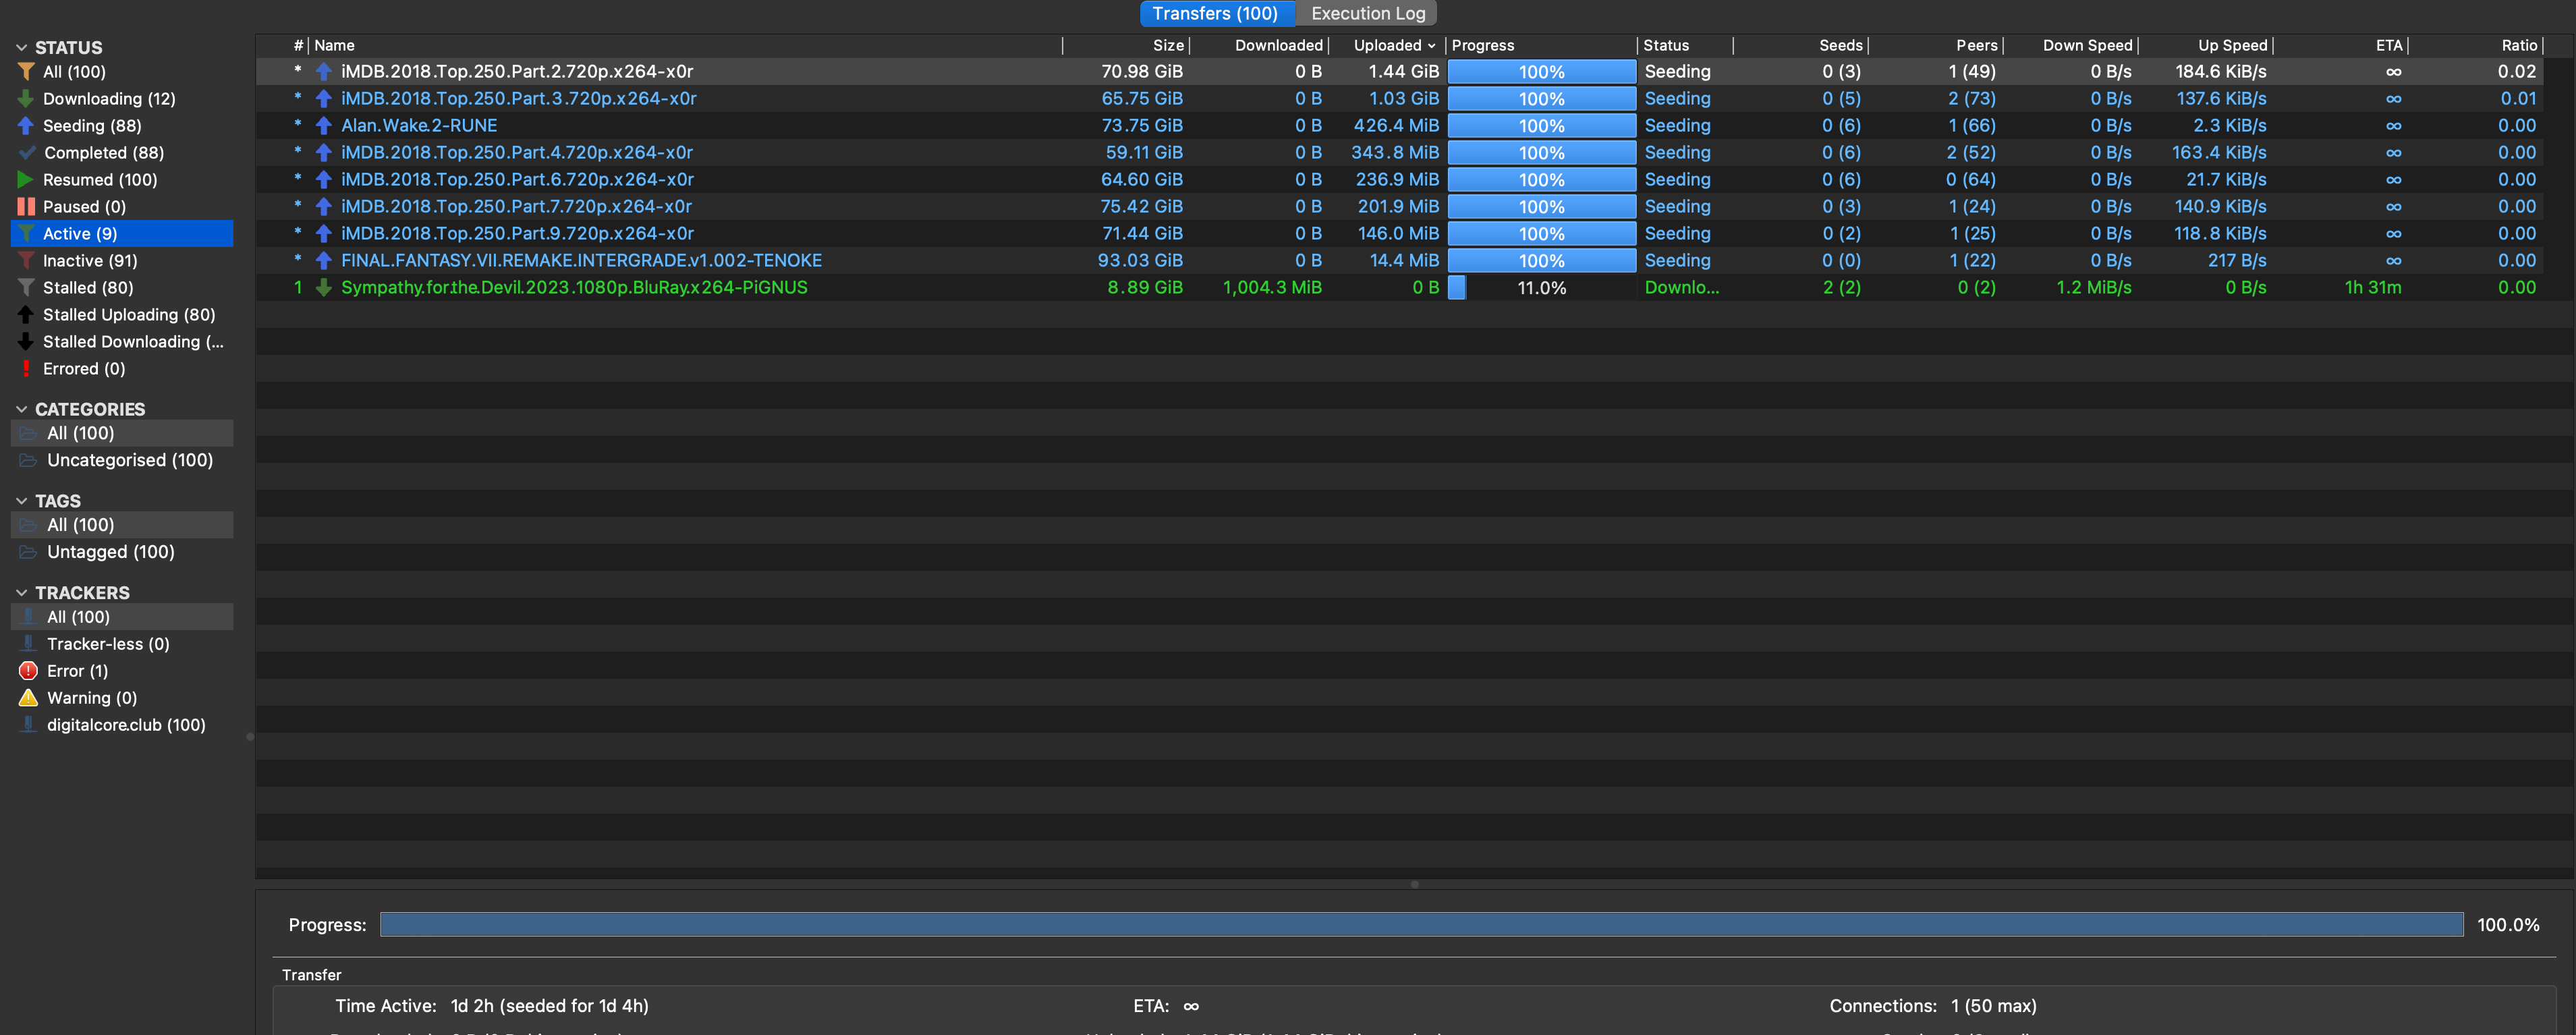Collapse the TAGS section chevron
The height and width of the screenshot is (1035, 2576).
[x=21, y=501]
